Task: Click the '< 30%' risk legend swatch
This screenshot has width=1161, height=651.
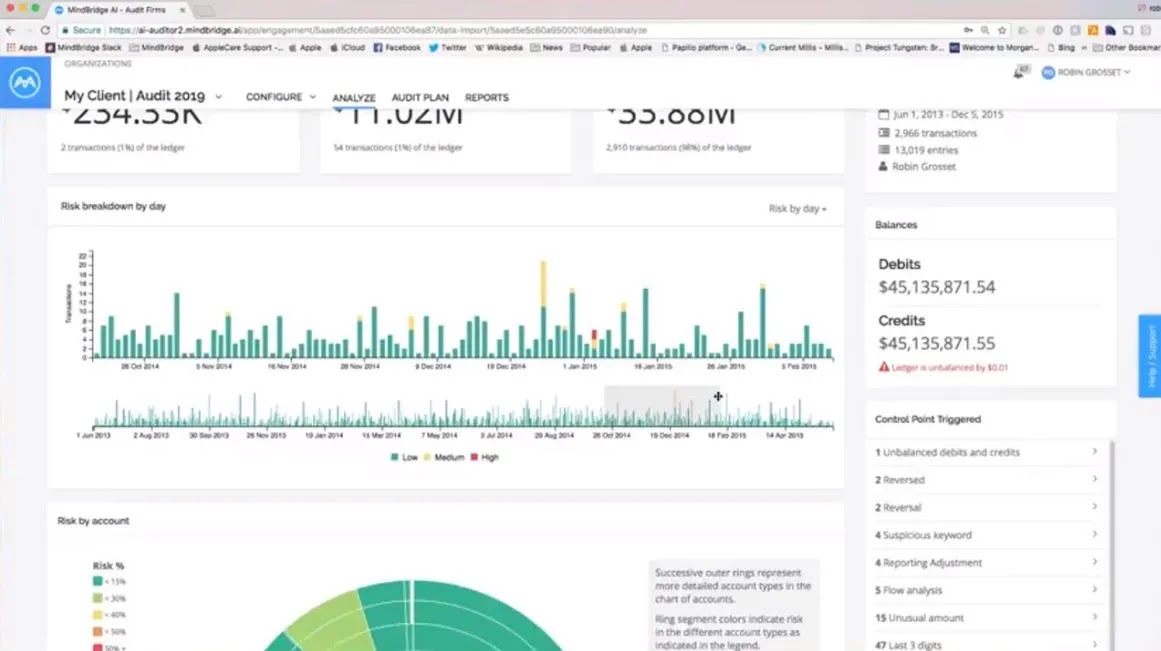Action: coord(98,598)
